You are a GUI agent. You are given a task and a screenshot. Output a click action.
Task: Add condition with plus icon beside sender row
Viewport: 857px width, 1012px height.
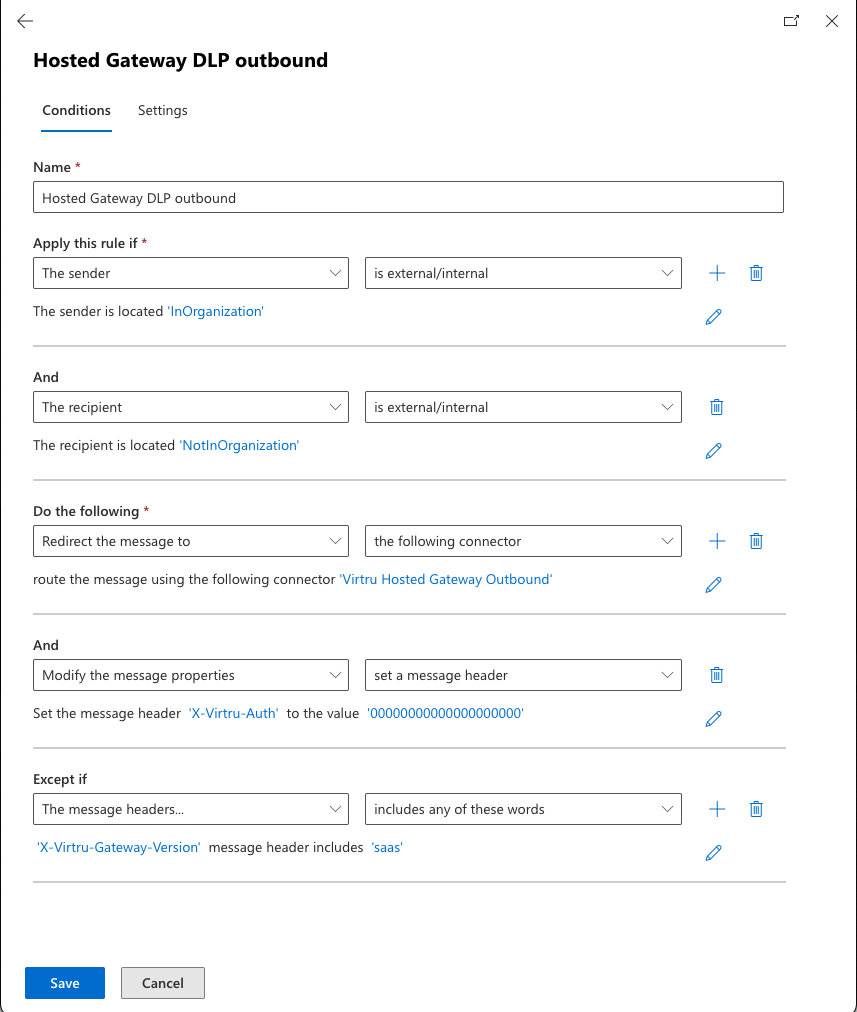coord(717,273)
